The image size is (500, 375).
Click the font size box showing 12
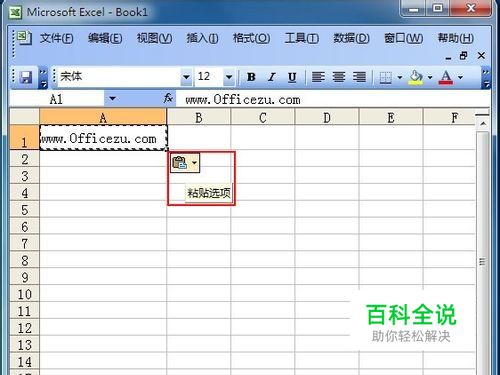tap(210, 77)
